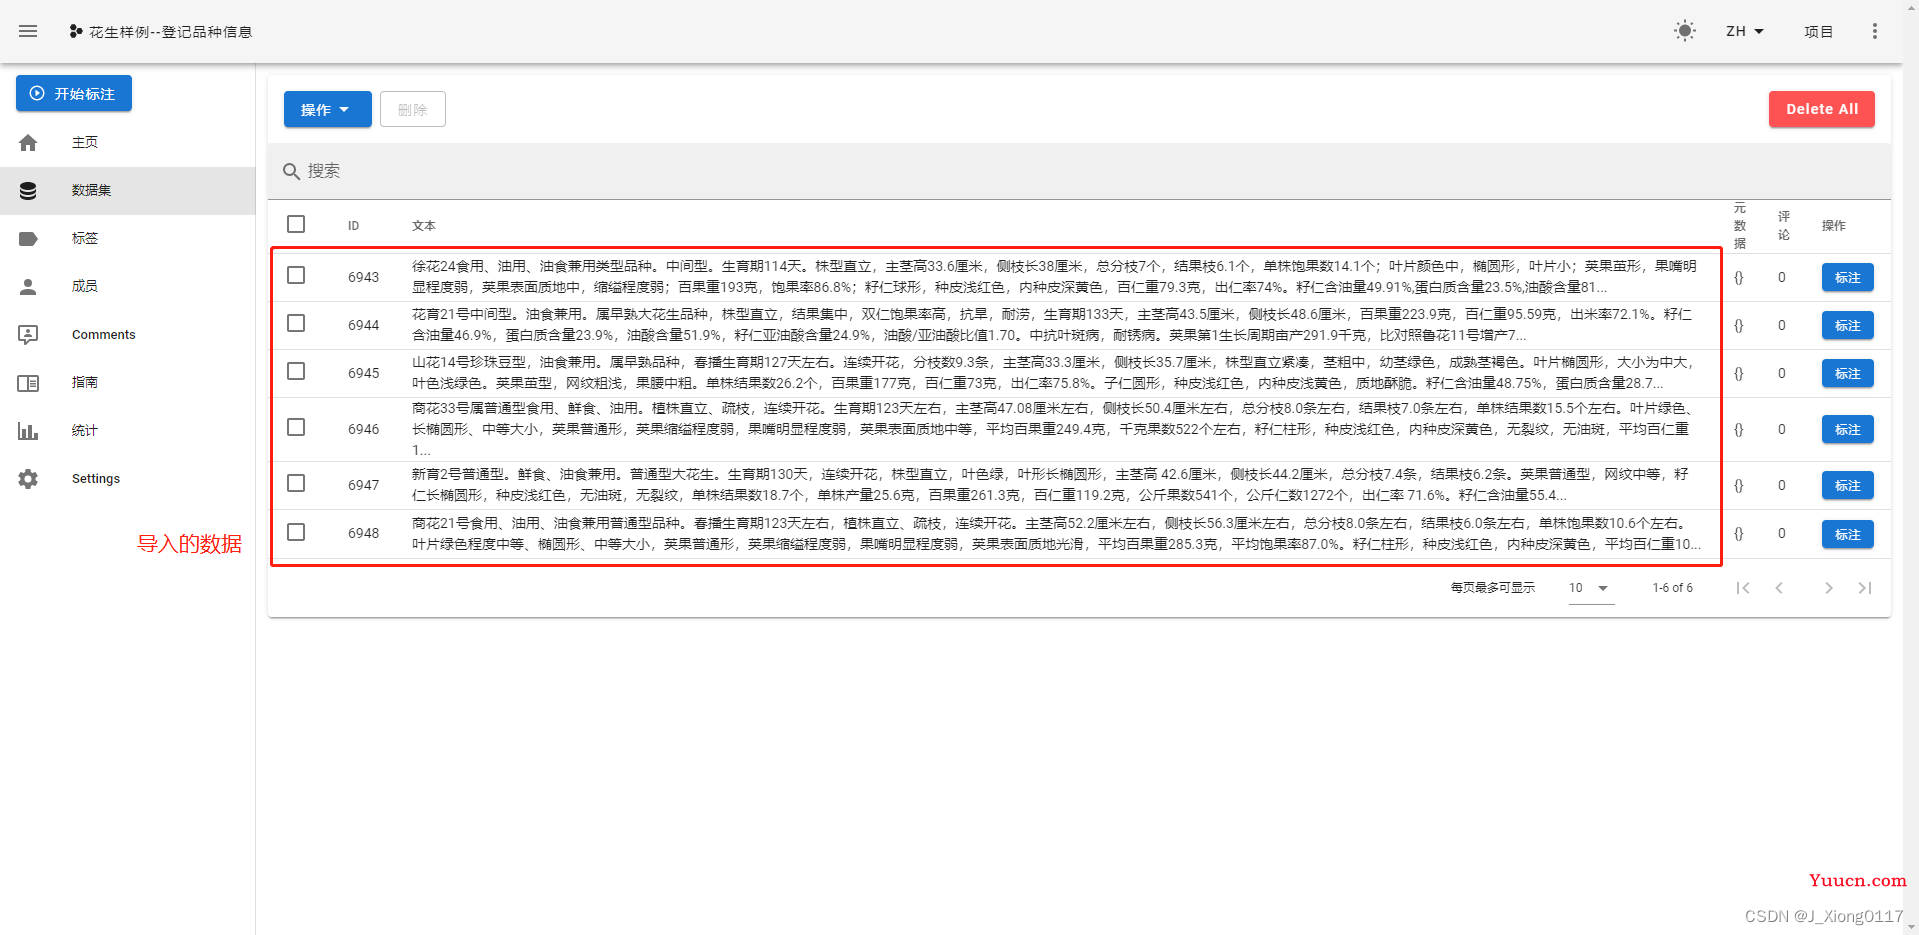1919x935 pixels.
Task: Open the 成员 menu item
Action: [127, 286]
